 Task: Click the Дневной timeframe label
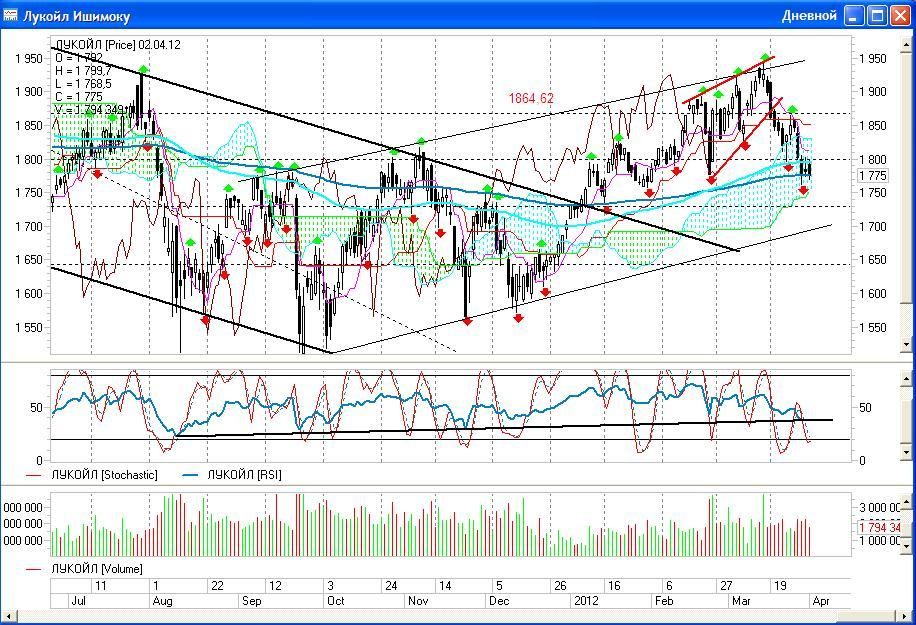click(809, 16)
